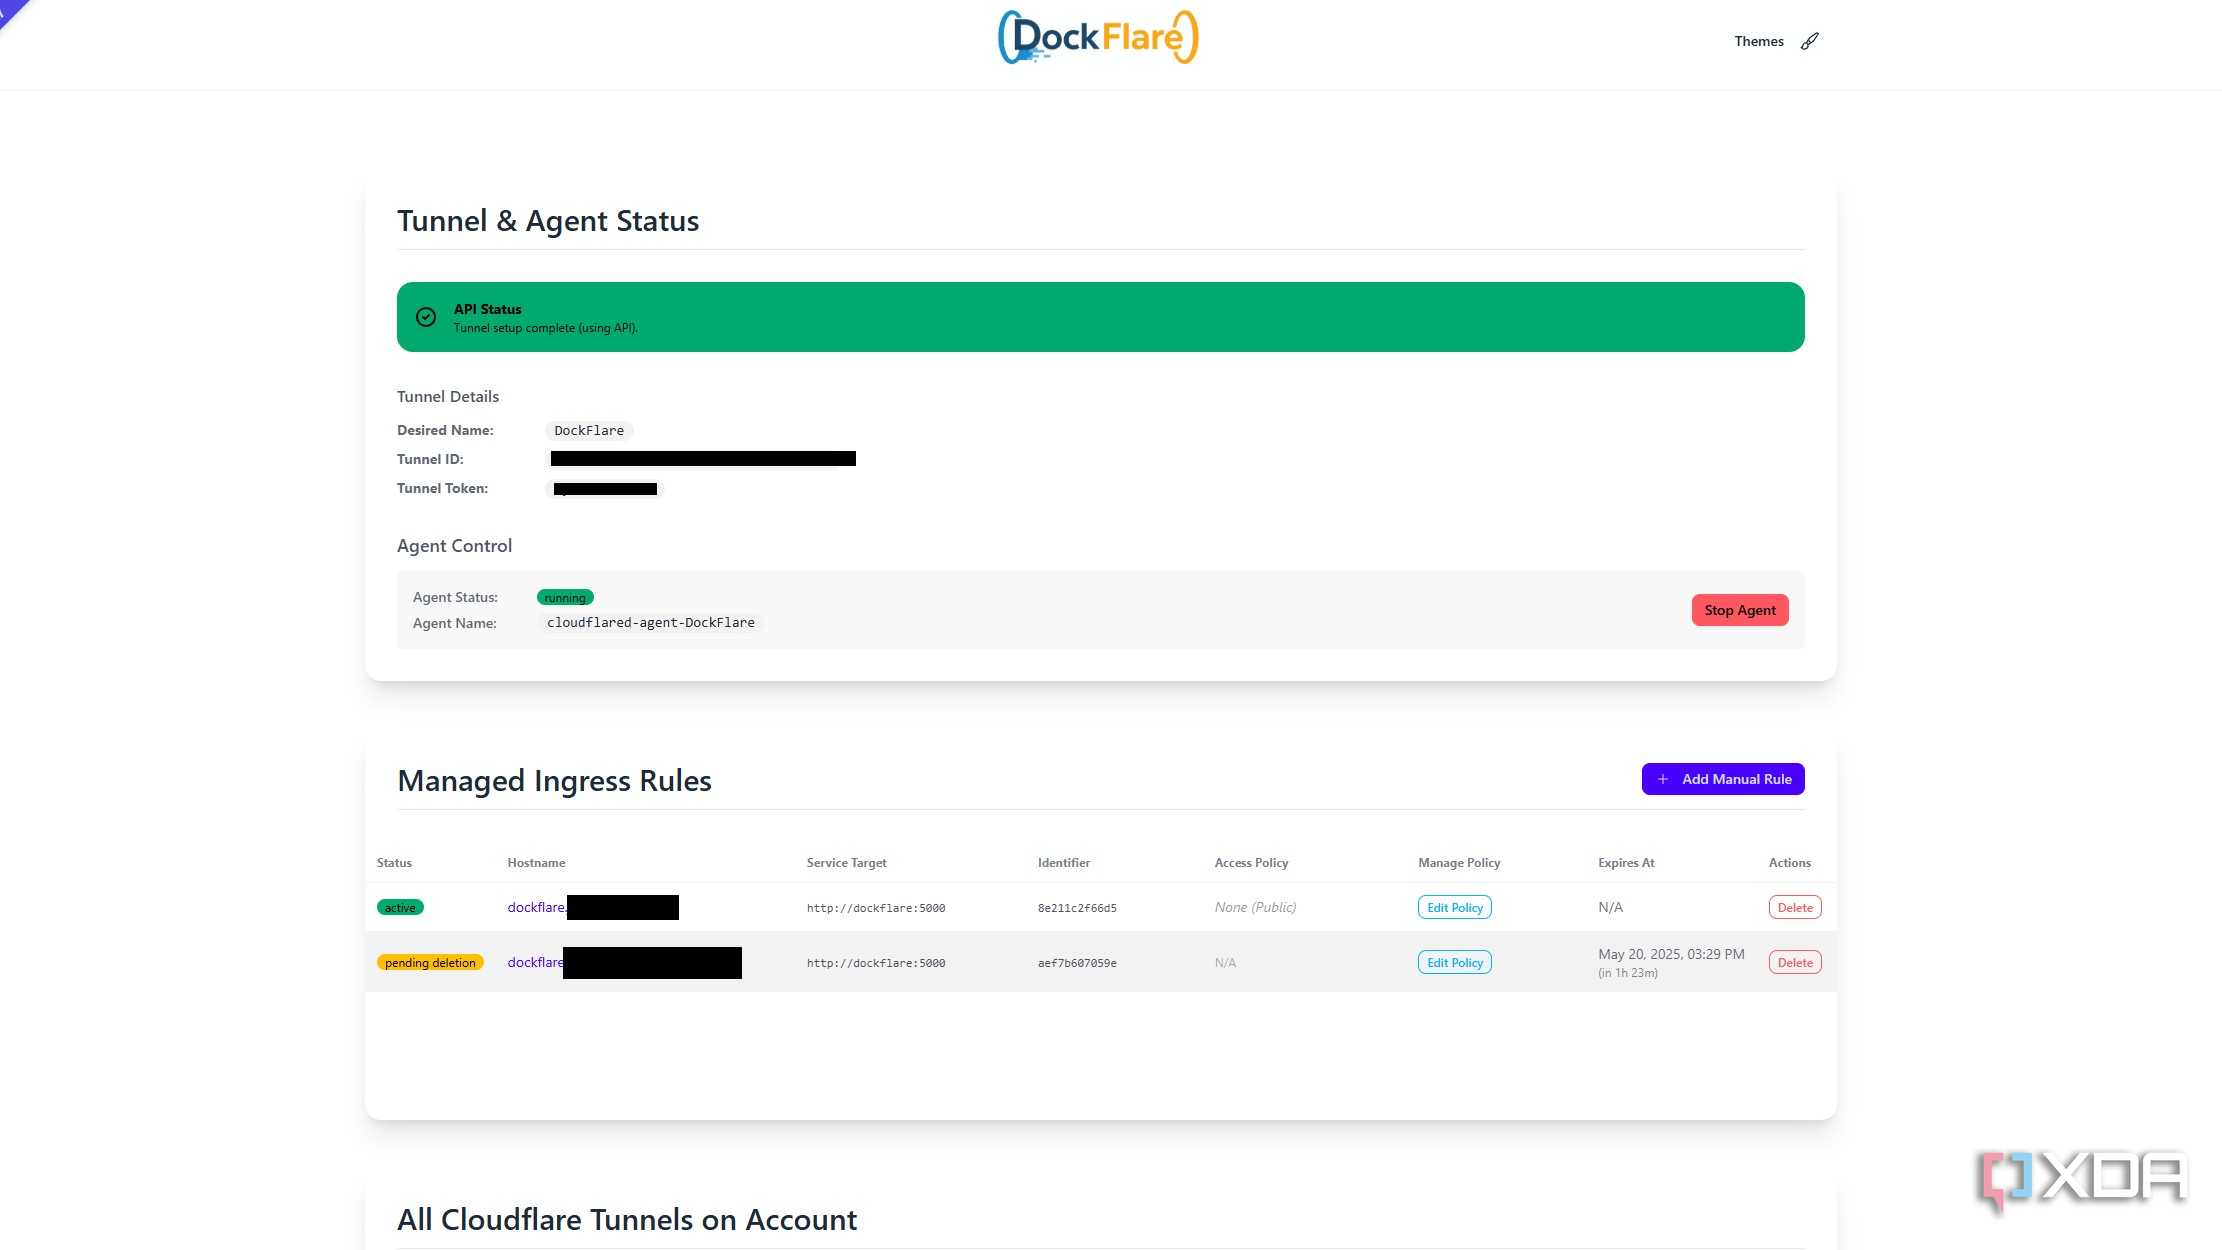Click the Tunnel Details heading
2222x1250 pixels.
448,397
